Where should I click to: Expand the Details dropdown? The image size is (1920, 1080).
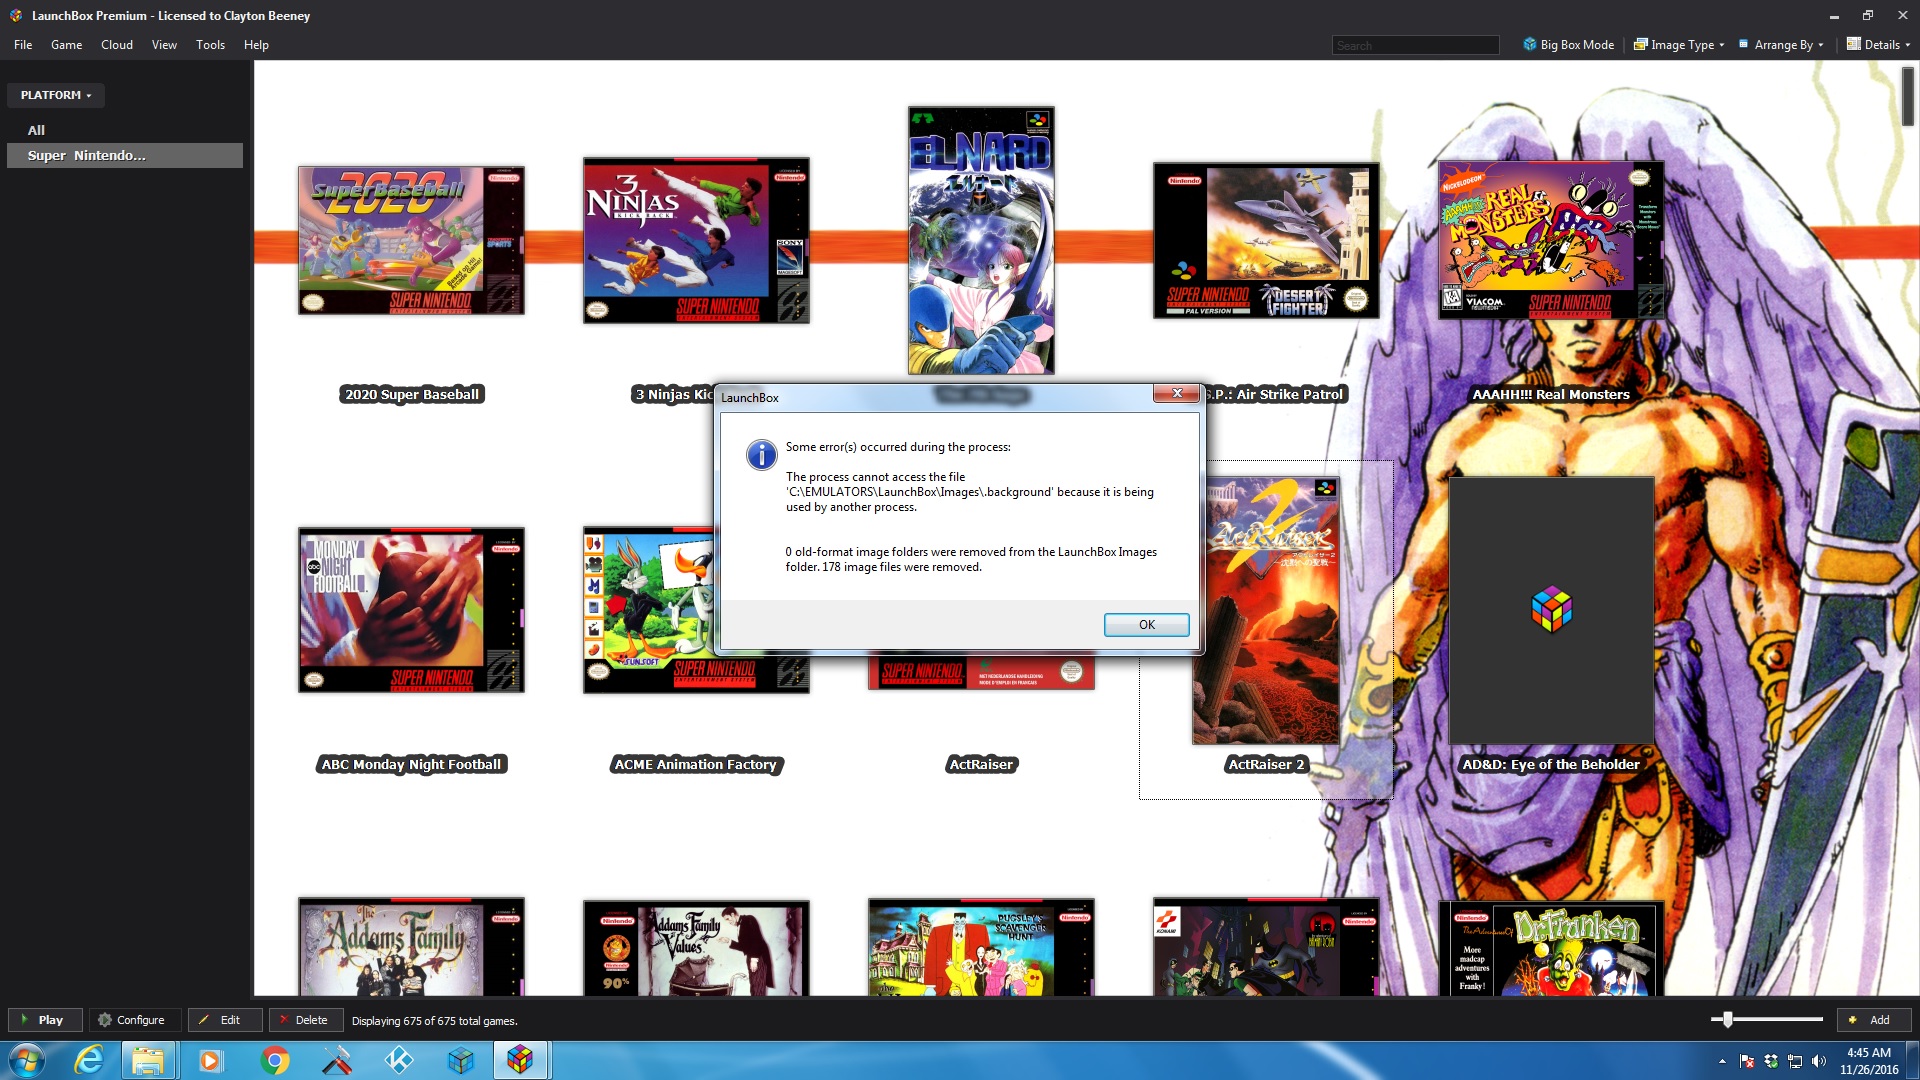click(x=1878, y=45)
